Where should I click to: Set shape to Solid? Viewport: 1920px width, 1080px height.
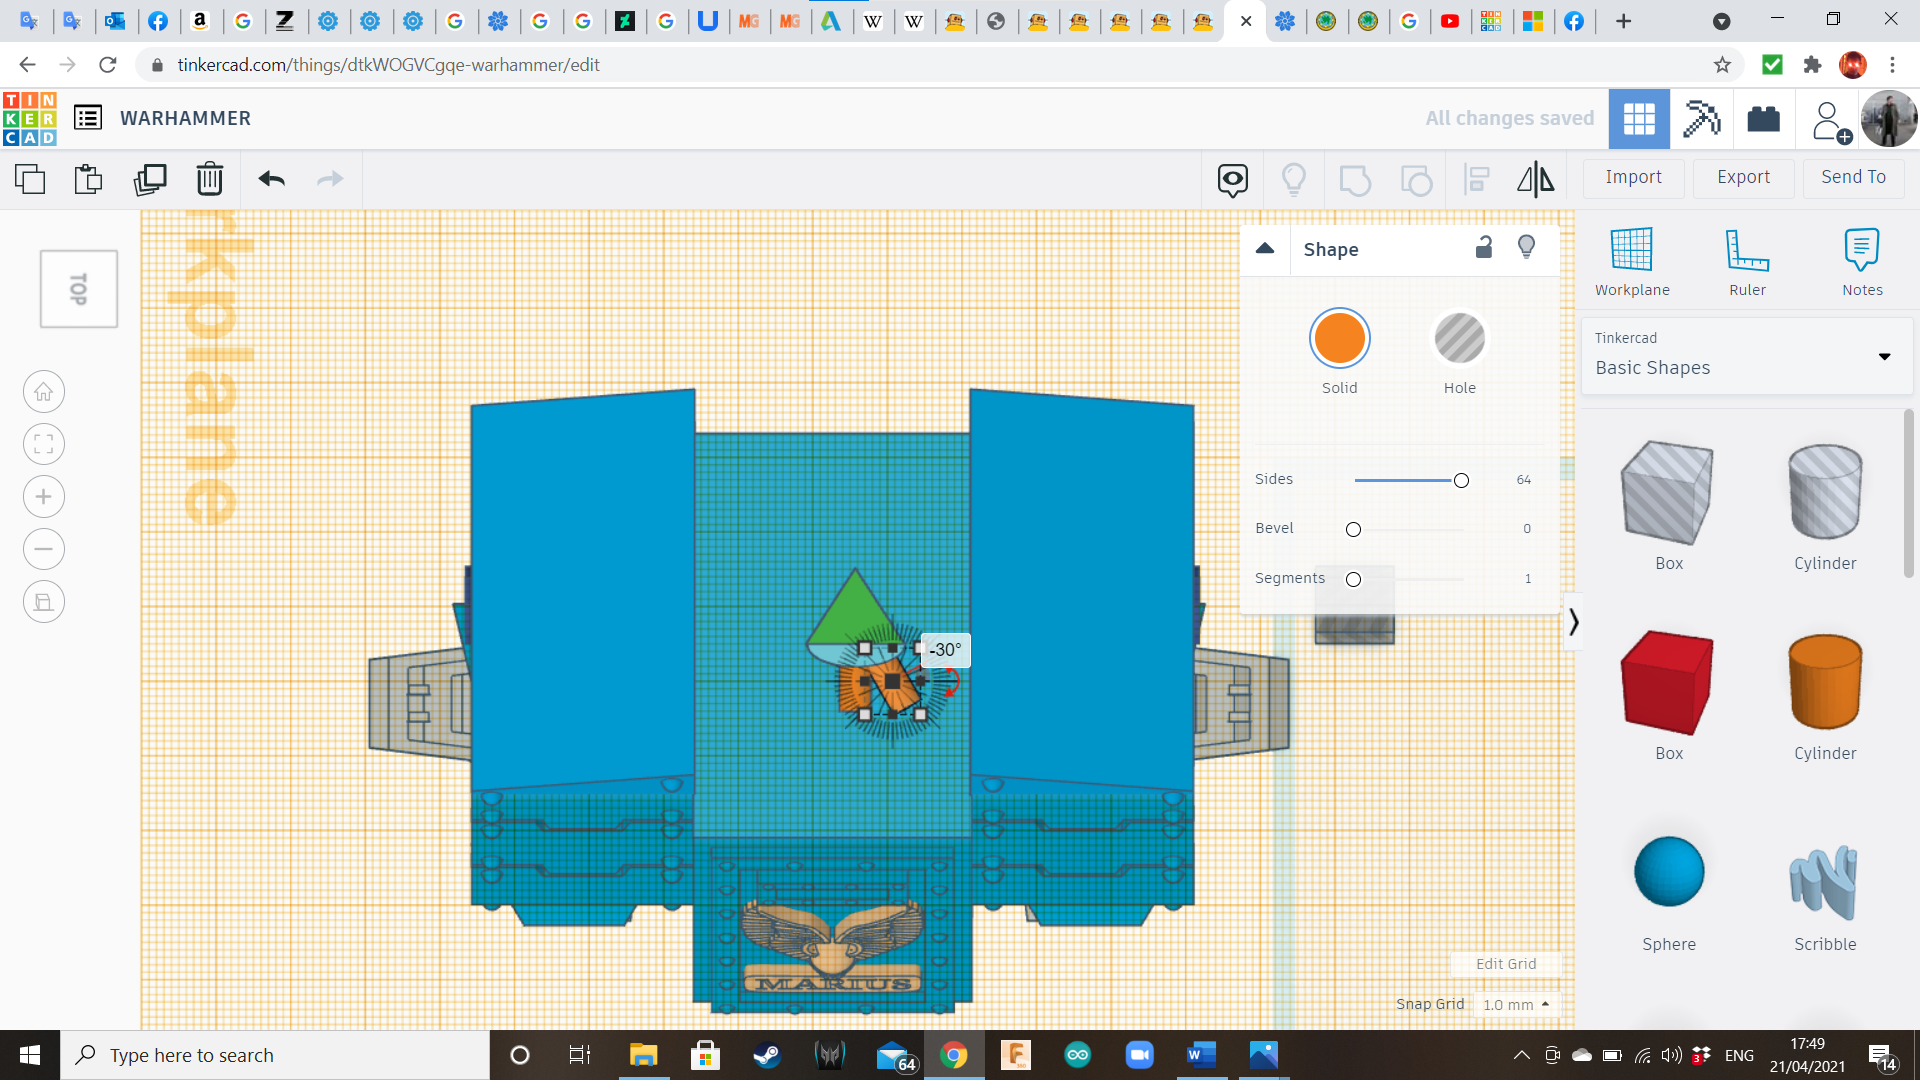pos(1339,340)
